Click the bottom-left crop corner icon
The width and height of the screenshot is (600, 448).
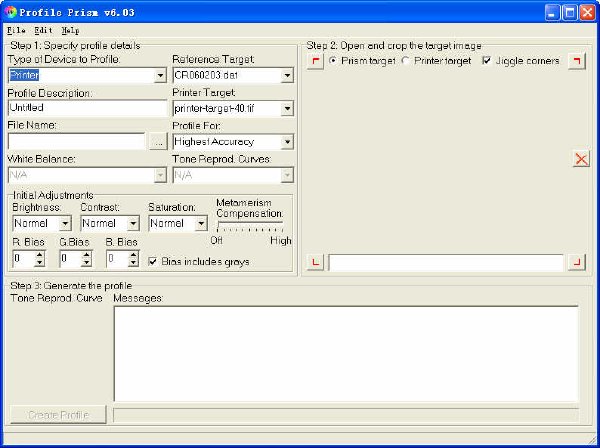click(315, 262)
